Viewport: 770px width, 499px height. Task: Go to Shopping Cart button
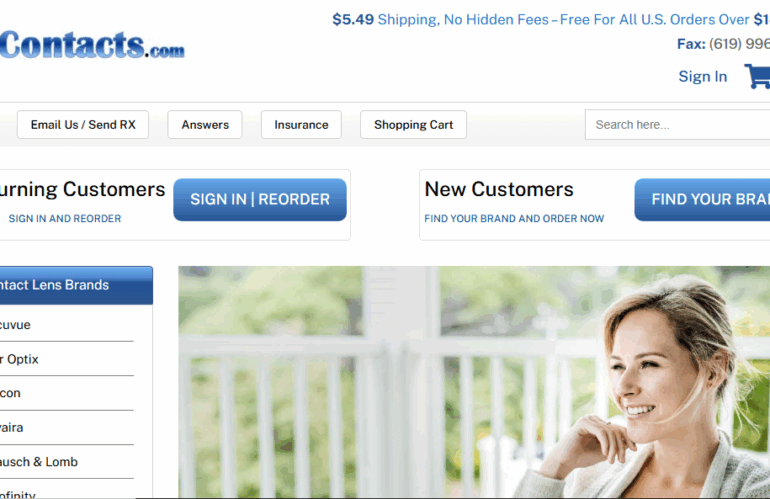(413, 125)
